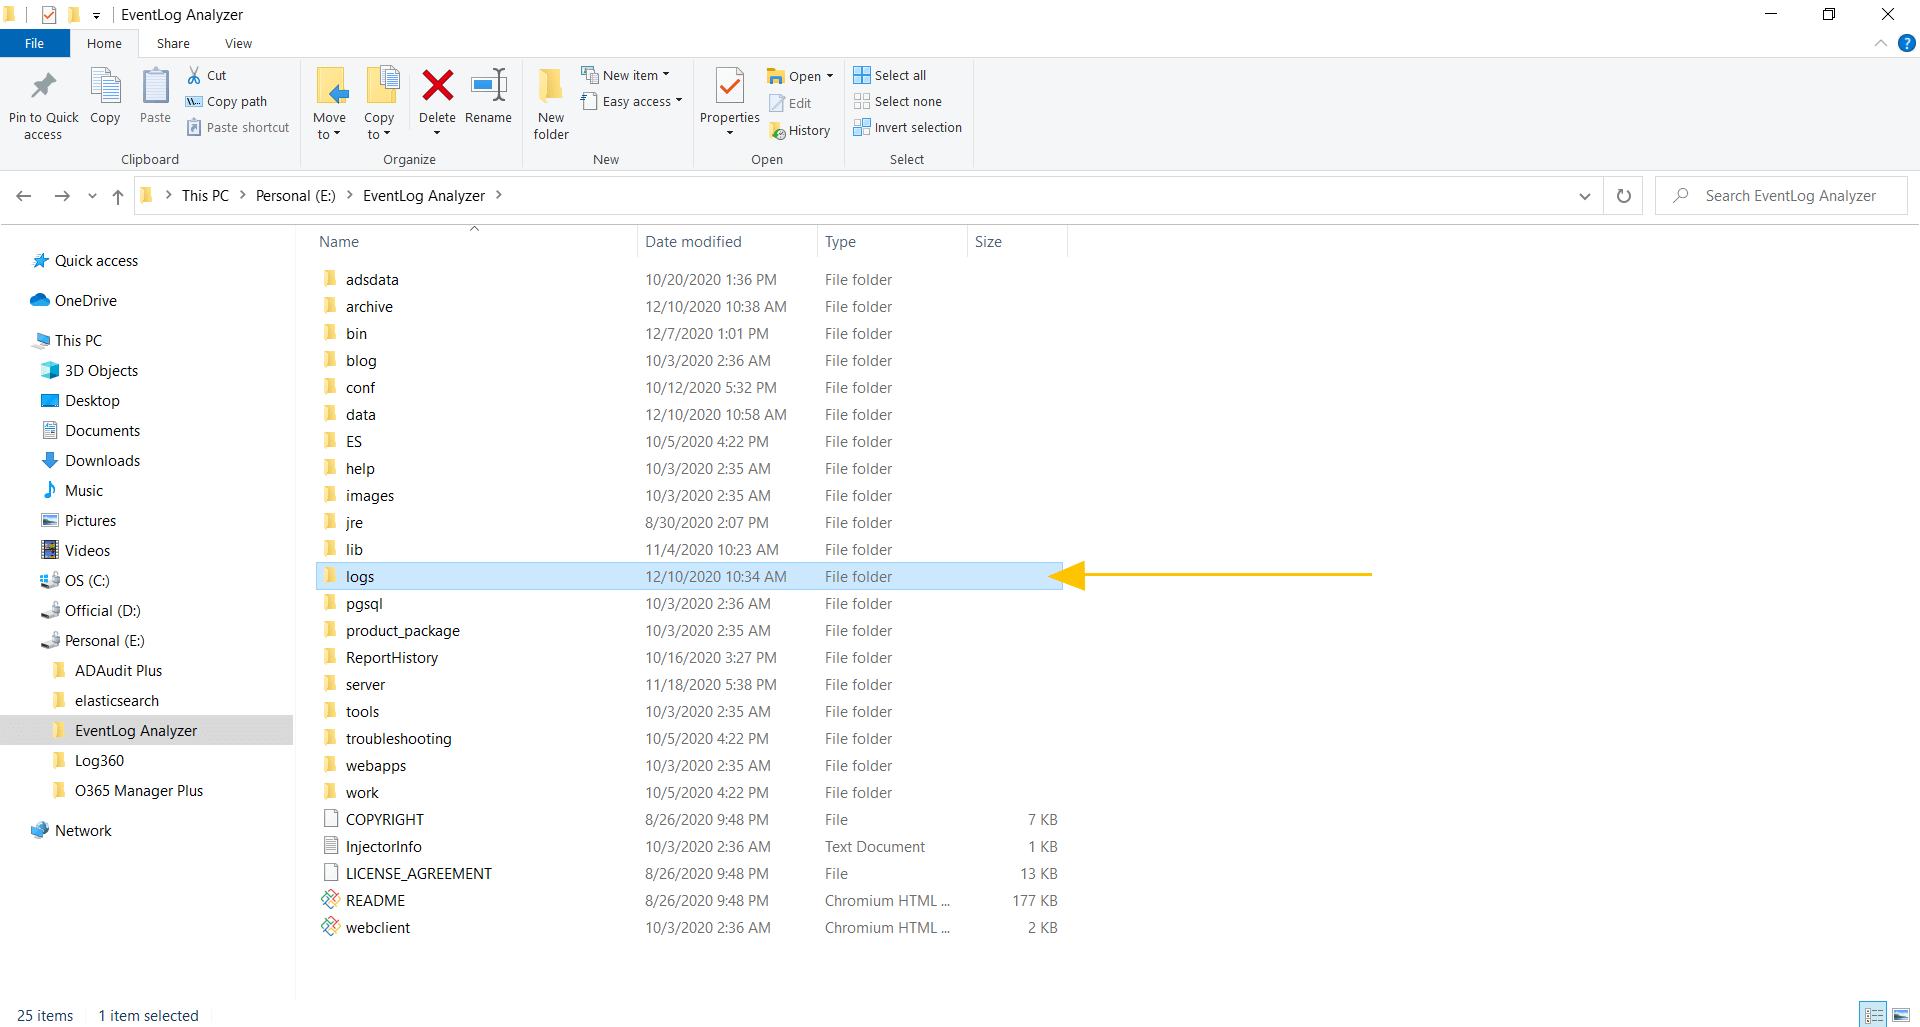
Task: Select the Log360 folder in the sidebar
Action: (100, 760)
